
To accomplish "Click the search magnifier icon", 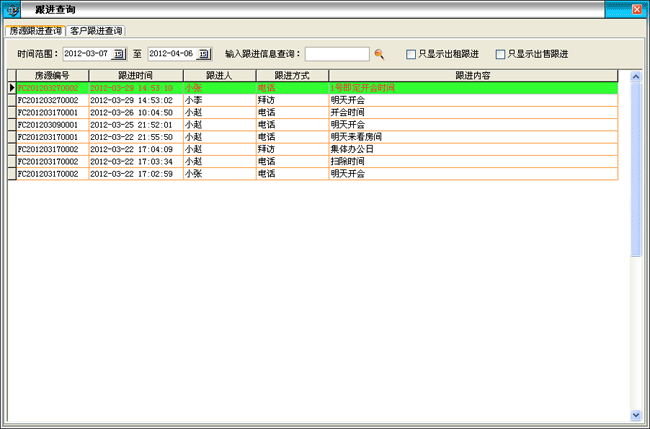I will [x=379, y=54].
